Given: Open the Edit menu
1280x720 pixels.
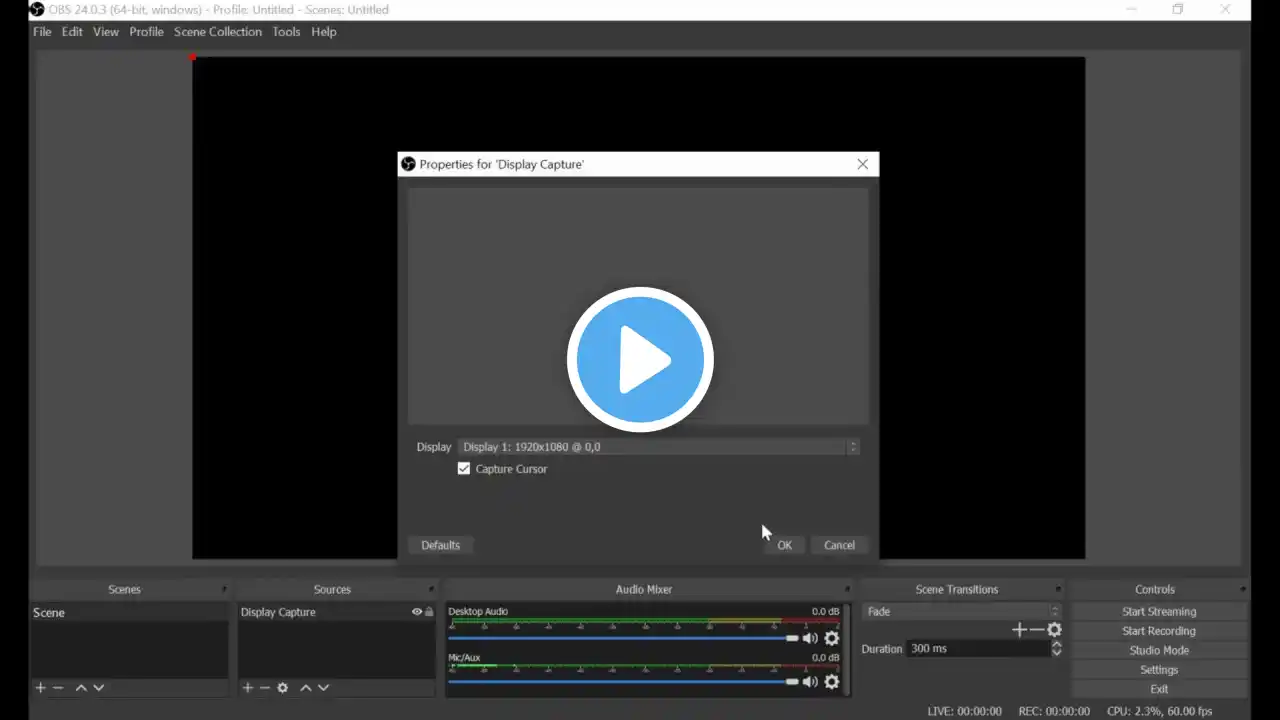Looking at the screenshot, I should click(72, 32).
